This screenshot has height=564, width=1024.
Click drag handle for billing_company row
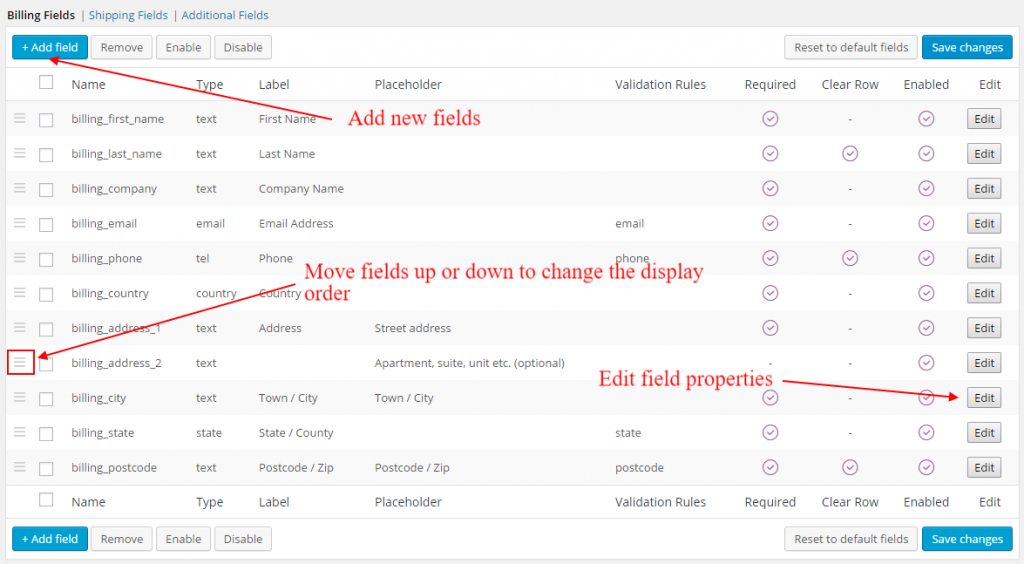point(20,188)
